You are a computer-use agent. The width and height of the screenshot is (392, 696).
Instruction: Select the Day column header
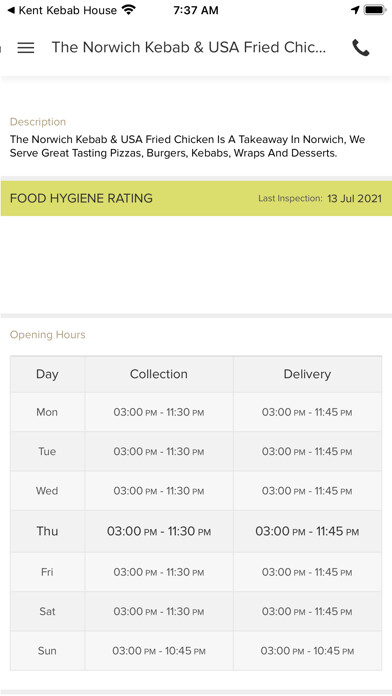click(47, 374)
